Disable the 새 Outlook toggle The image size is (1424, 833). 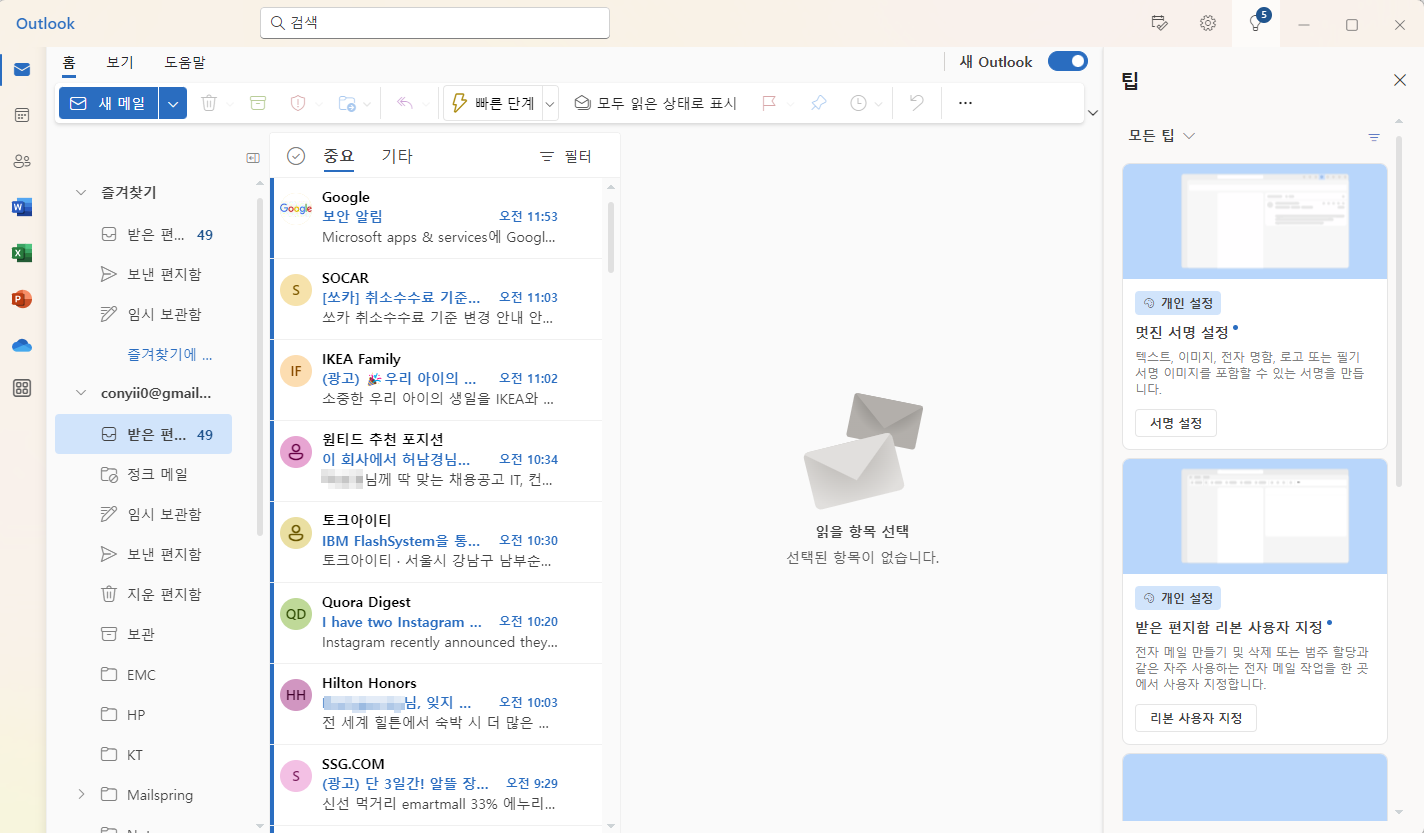click(1067, 61)
